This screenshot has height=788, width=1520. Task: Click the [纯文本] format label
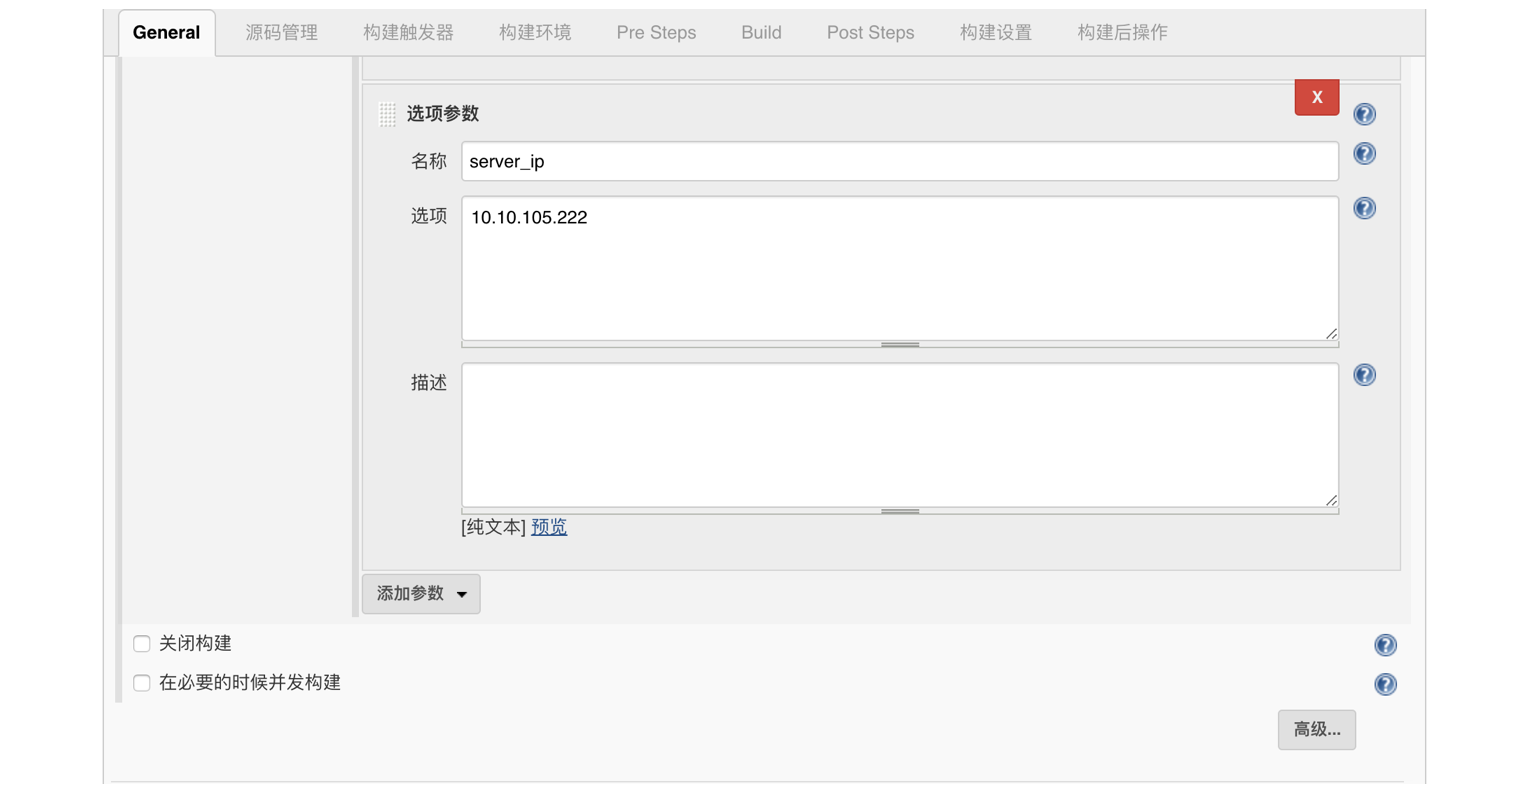pyautogui.click(x=494, y=527)
